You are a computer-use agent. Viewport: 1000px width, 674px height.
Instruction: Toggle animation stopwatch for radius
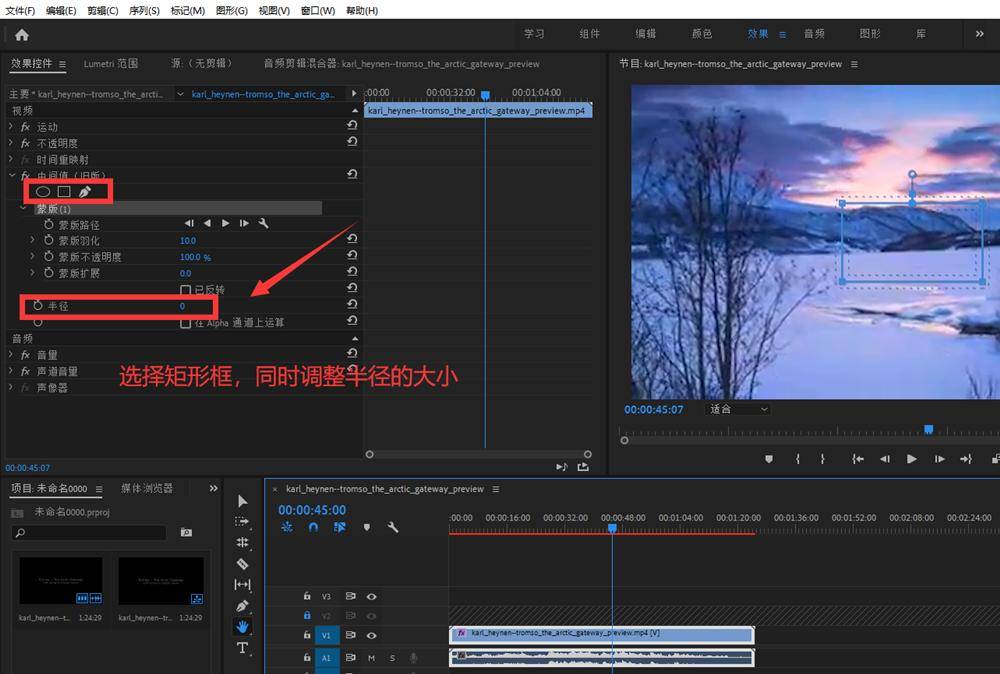pyautogui.click(x=38, y=305)
